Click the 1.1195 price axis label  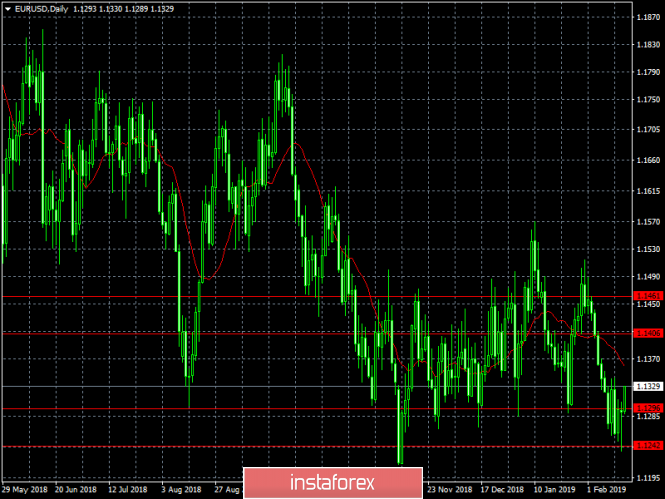(648, 478)
